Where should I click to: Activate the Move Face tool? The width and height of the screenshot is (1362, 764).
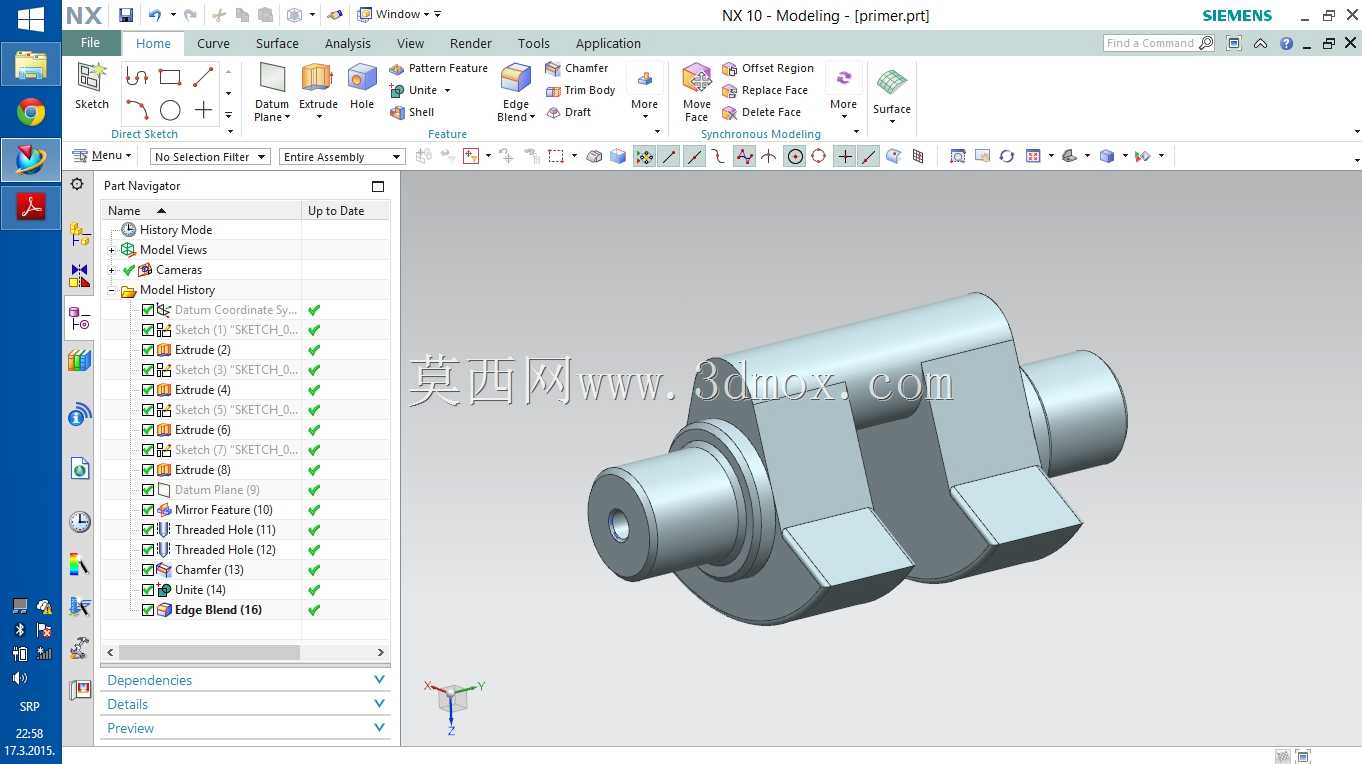tap(696, 92)
